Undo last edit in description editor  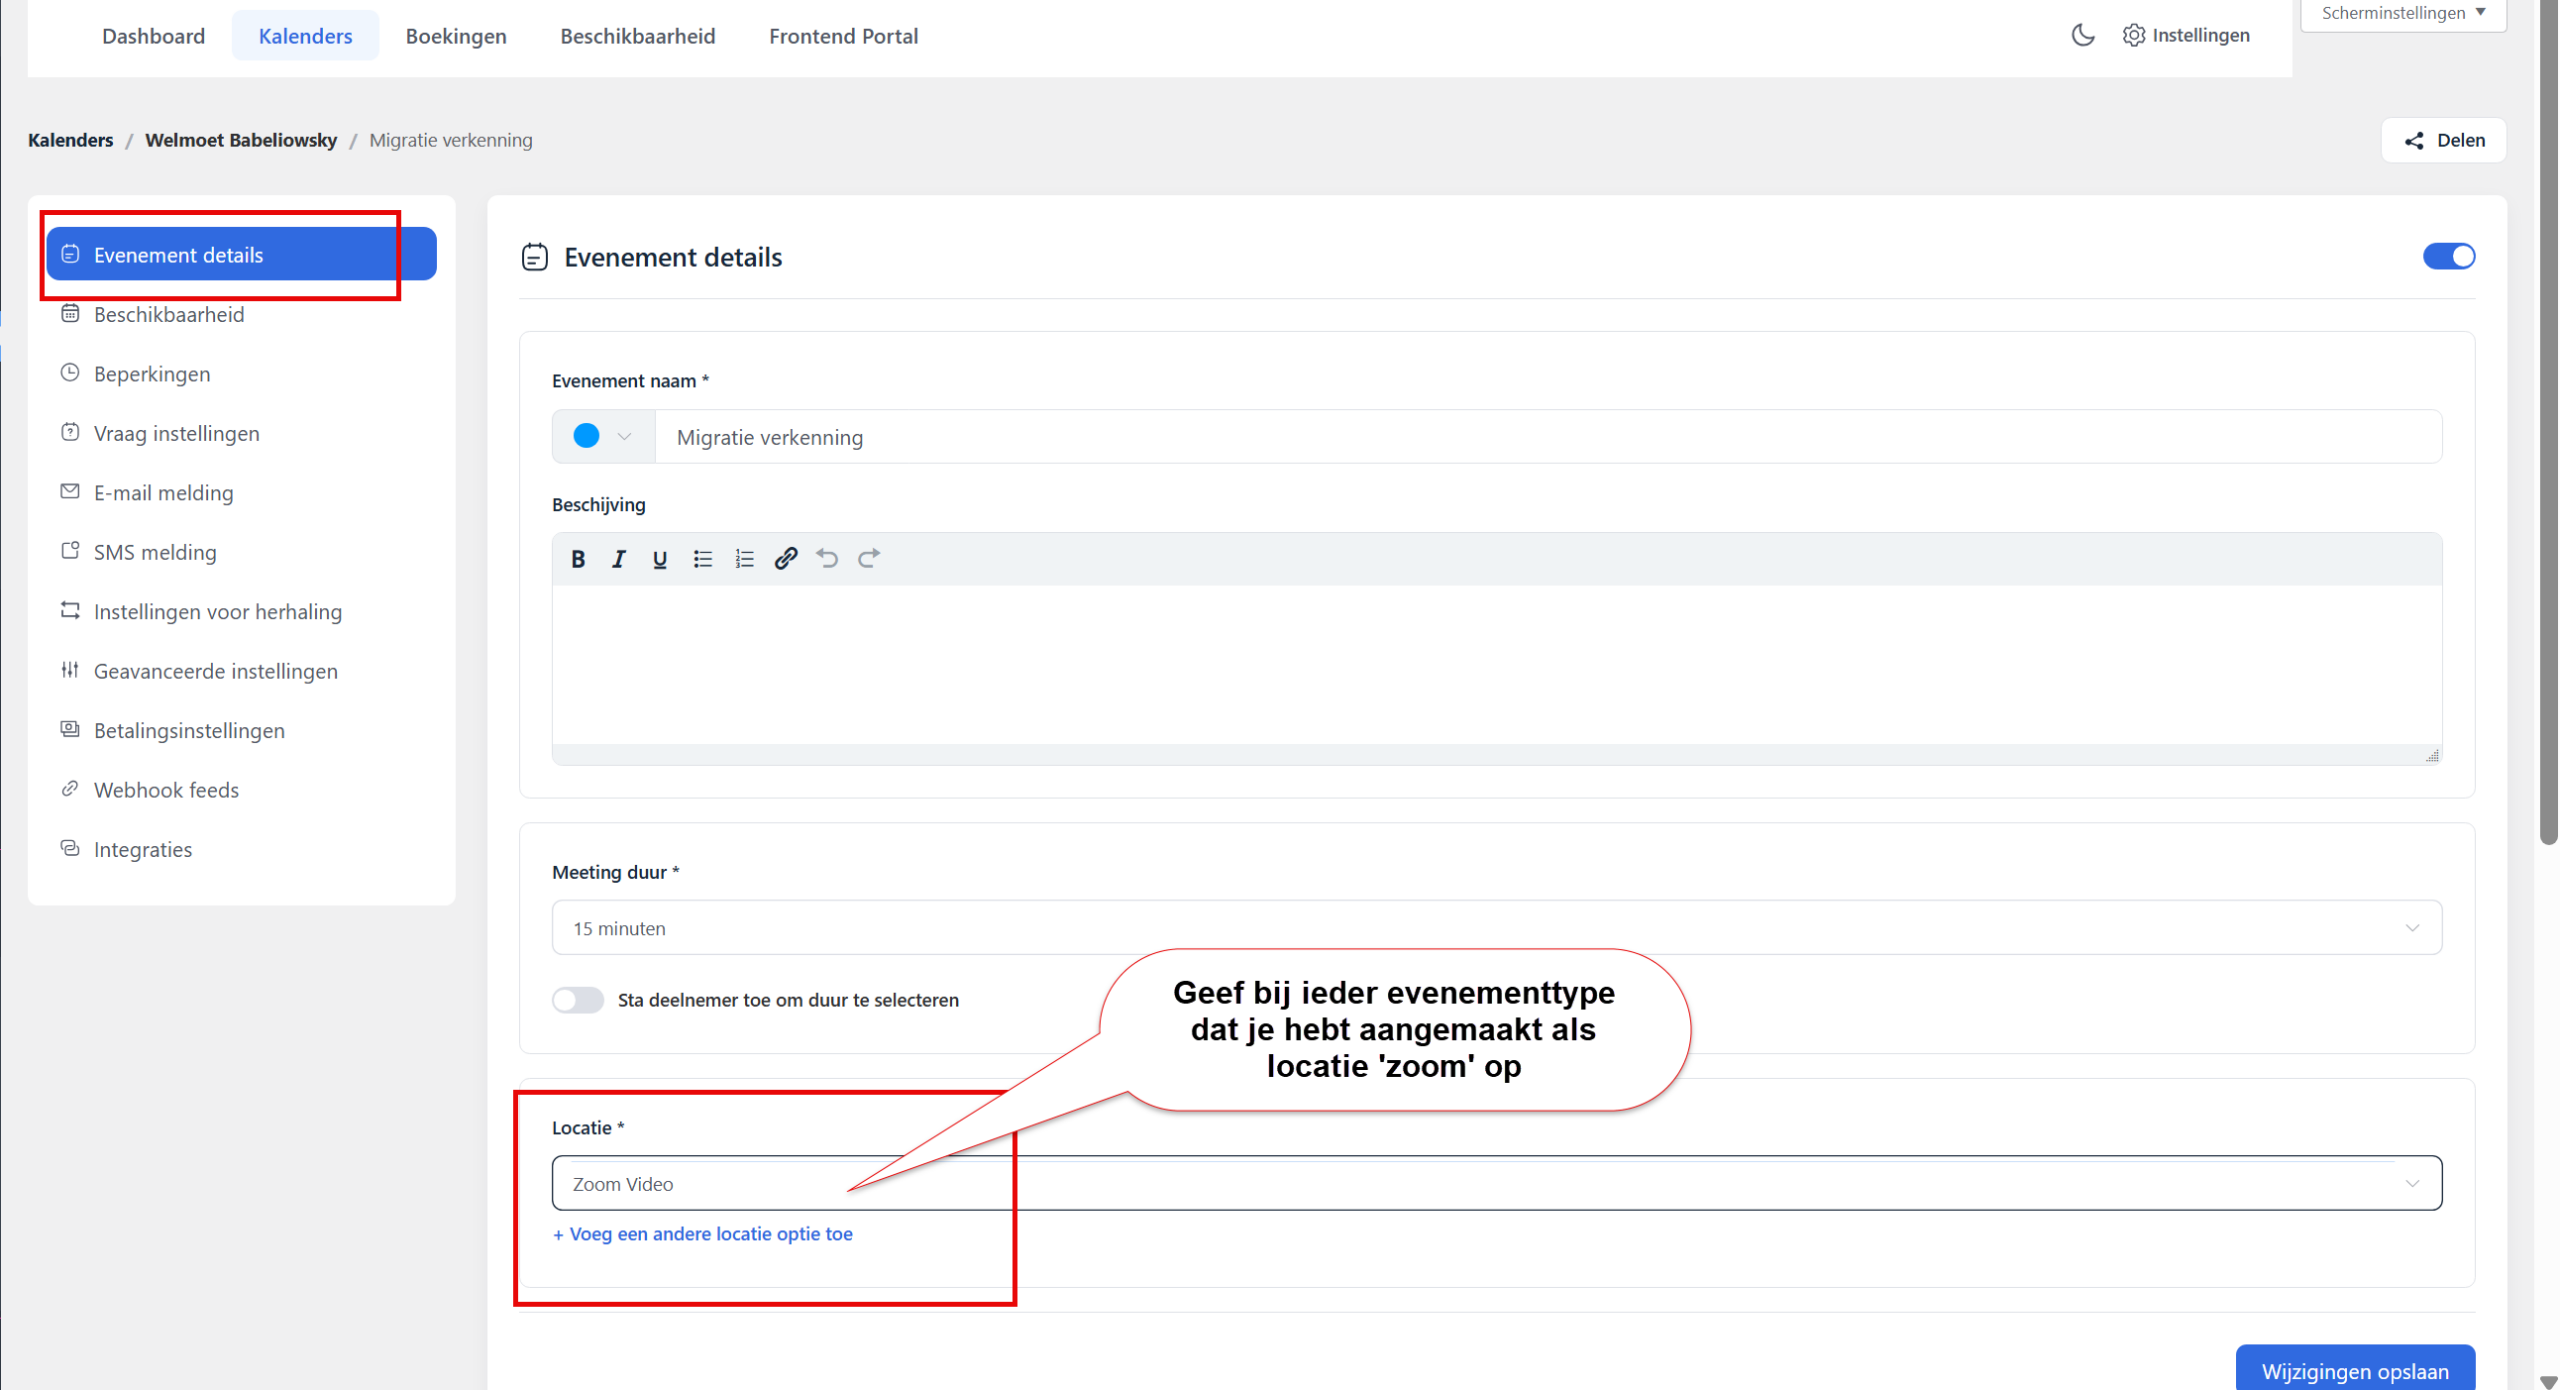click(827, 559)
